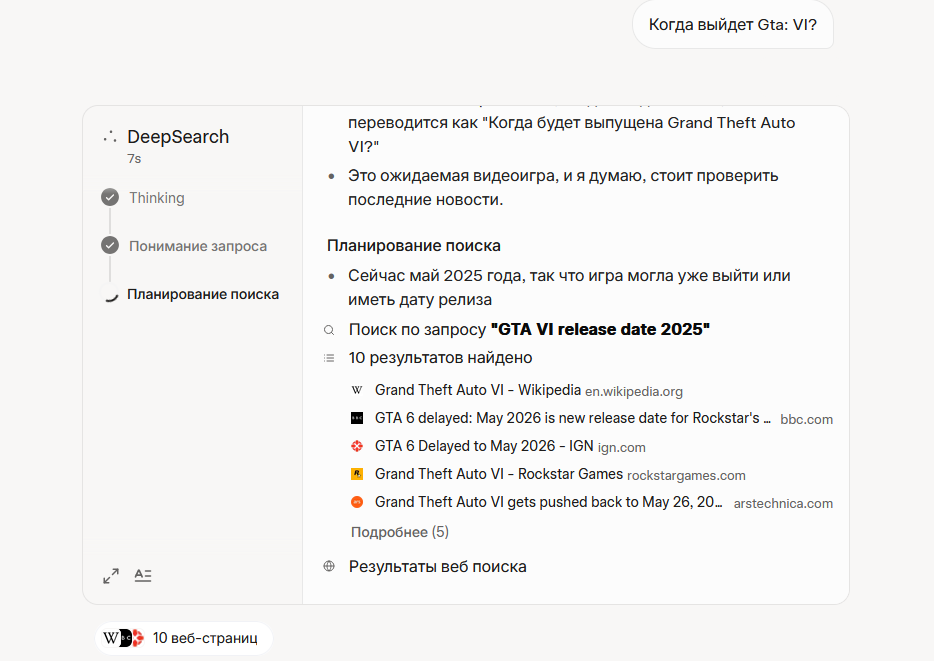Image resolution: width=934 pixels, height=661 pixels.
Task: Click the text format icon beside expand arrows
Action: (143, 575)
